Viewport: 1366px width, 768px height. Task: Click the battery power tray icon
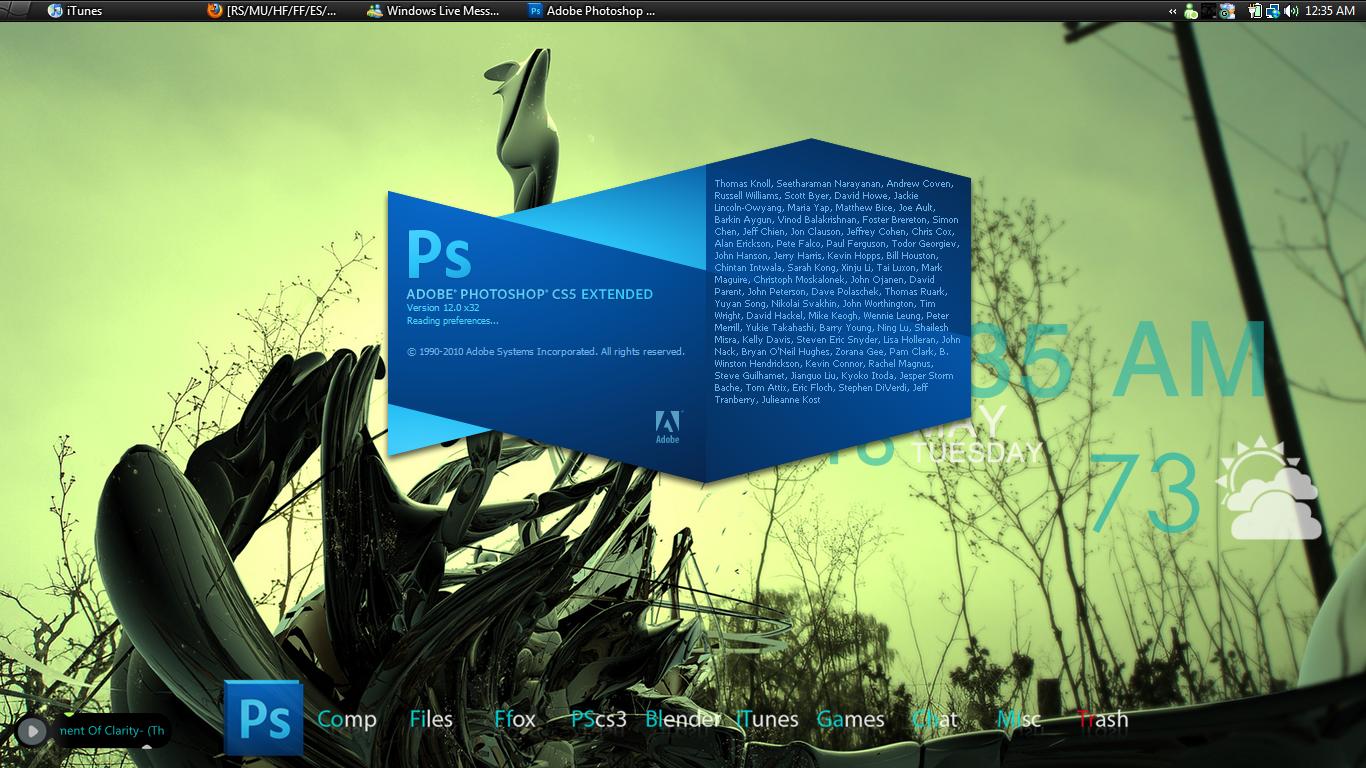pyautogui.click(x=1254, y=11)
